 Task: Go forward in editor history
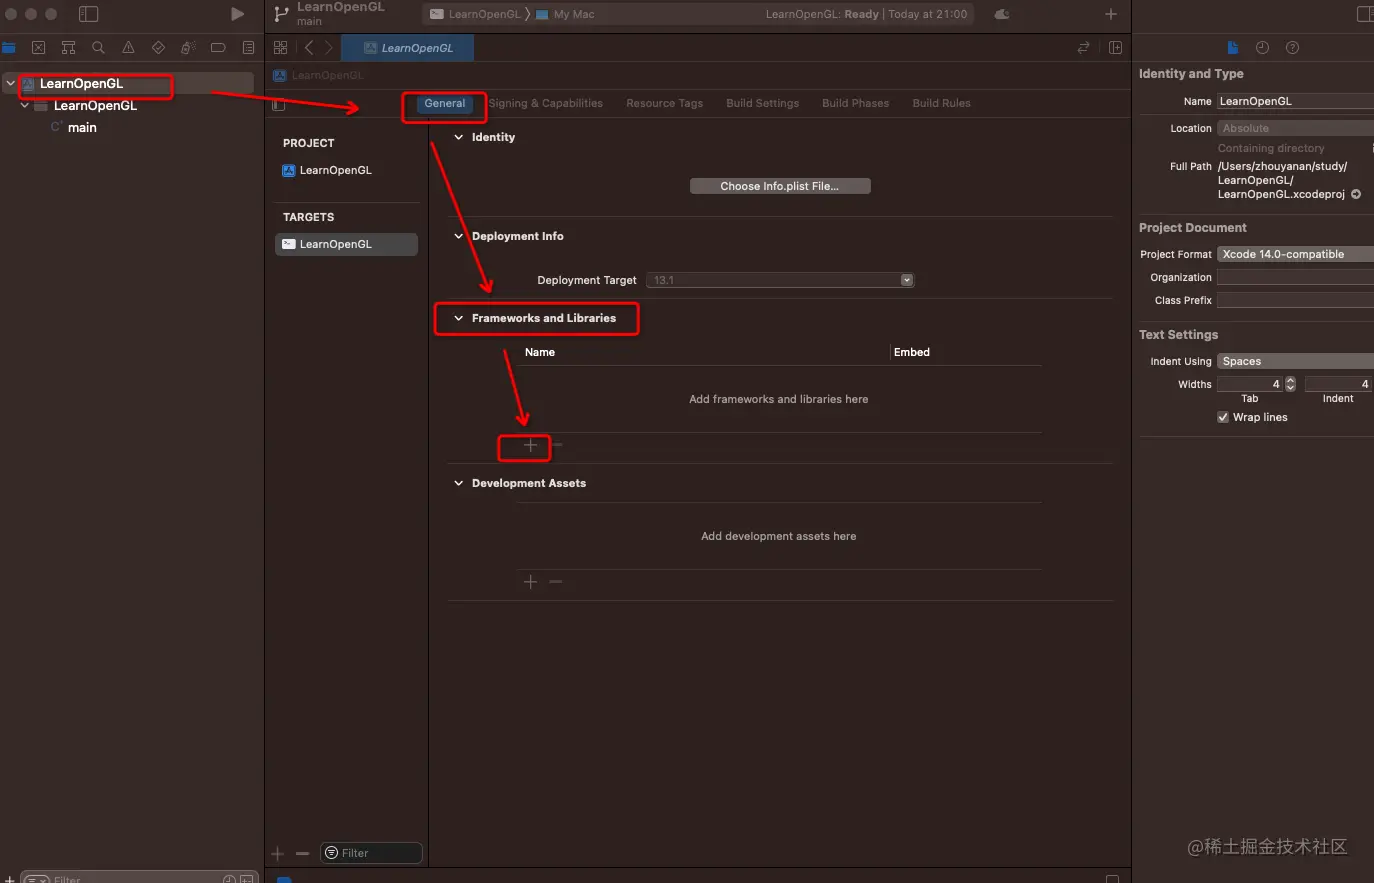[328, 47]
